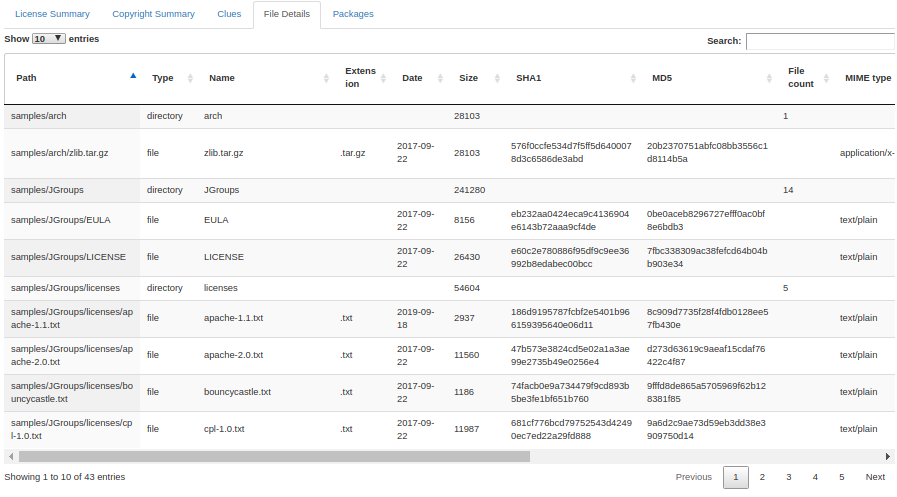Click right arrow of horizontal scrollbar
Image resolution: width=897 pixels, height=497 pixels.
[887, 456]
